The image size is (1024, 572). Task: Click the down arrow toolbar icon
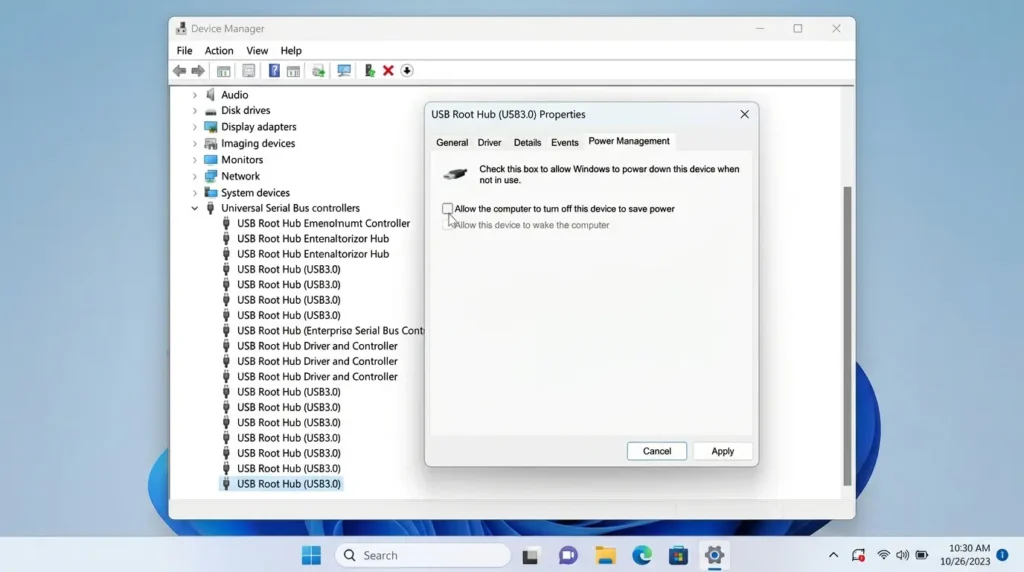(407, 71)
